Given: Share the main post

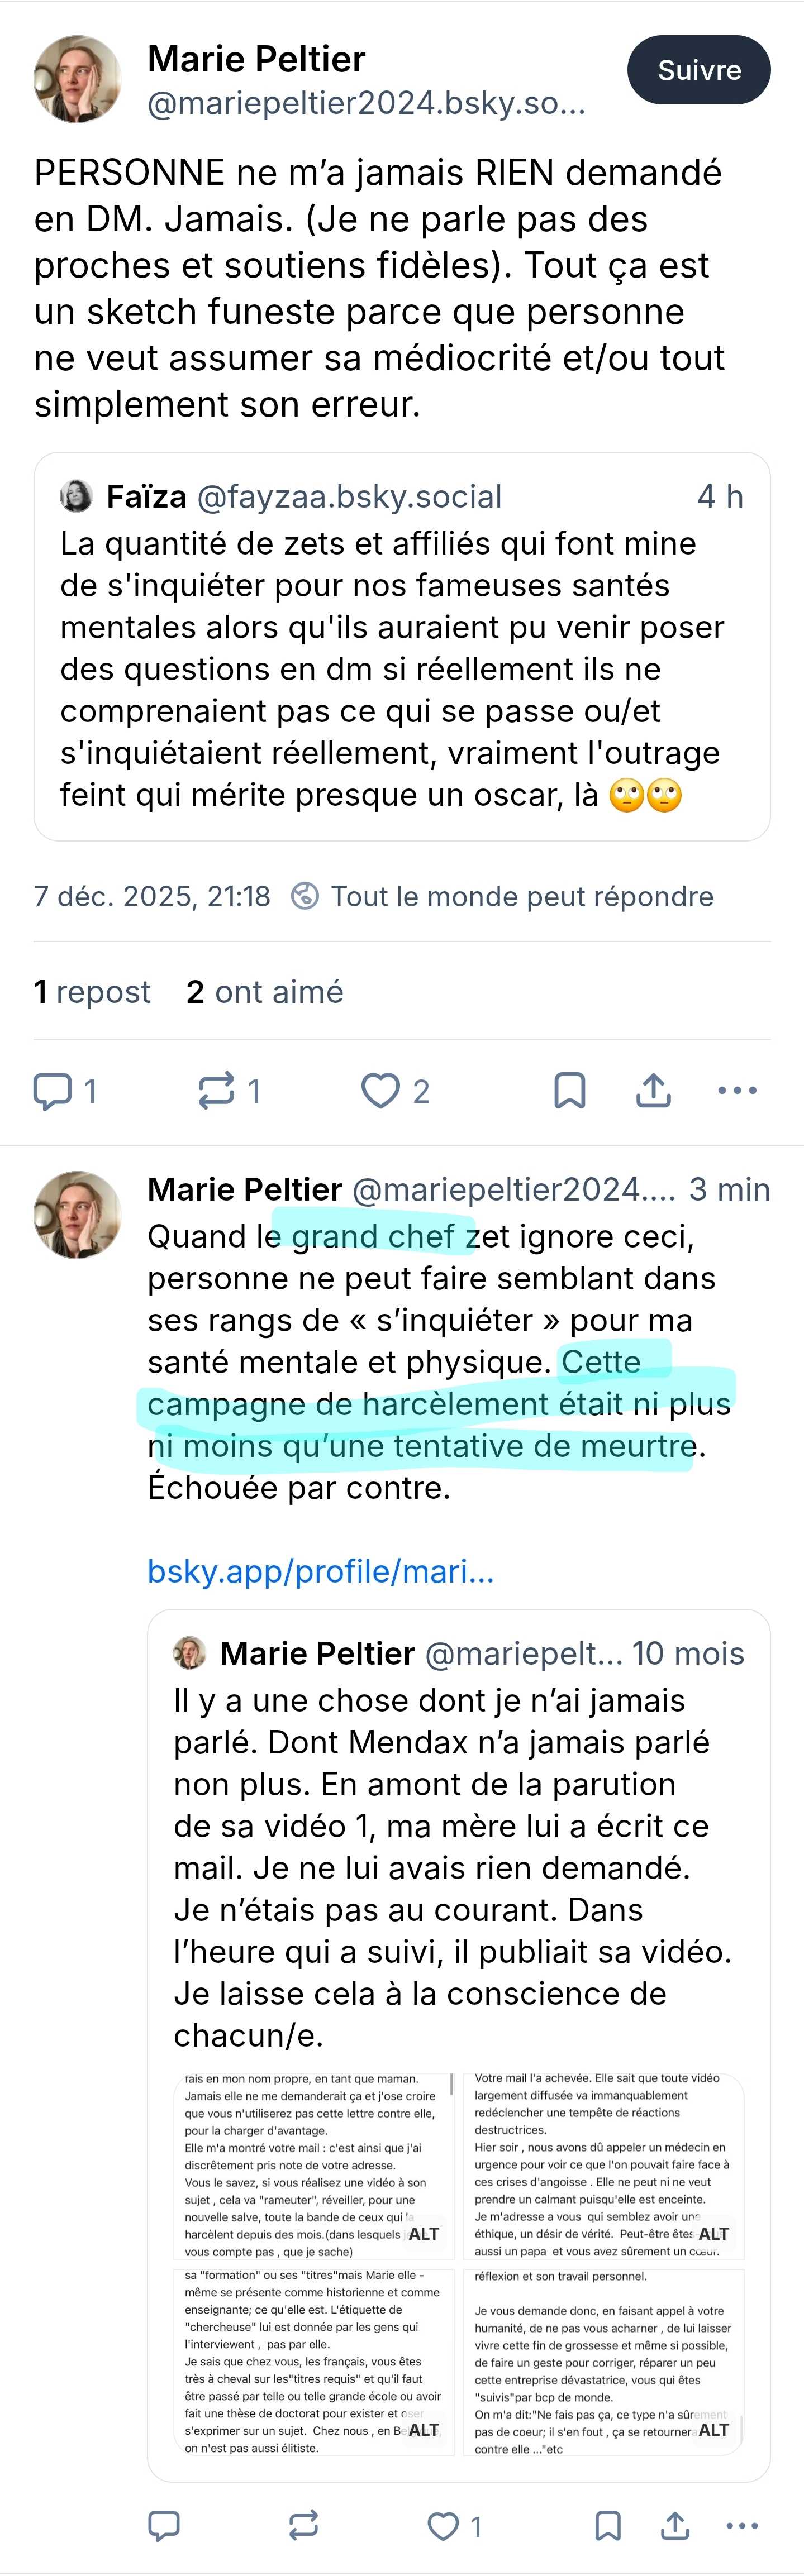Looking at the screenshot, I should coord(653,1090).
